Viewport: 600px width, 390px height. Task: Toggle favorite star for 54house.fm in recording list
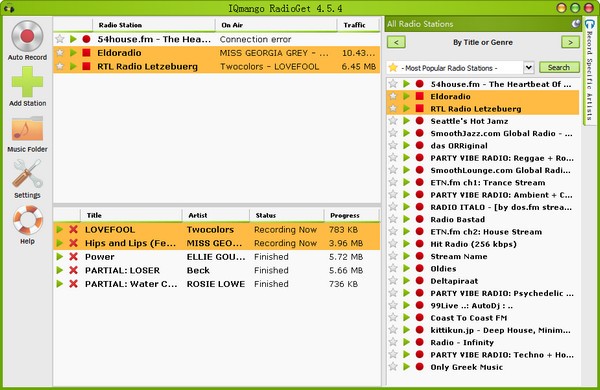click(x=60, y=39)
